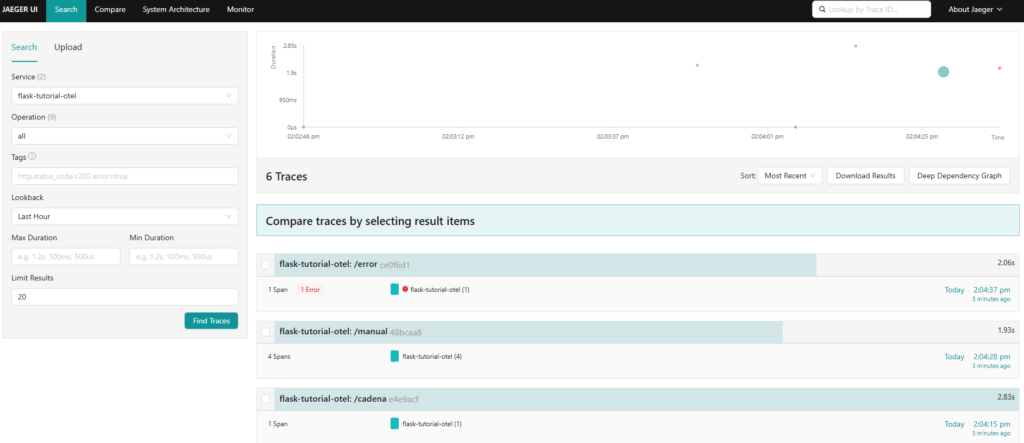Select the /error trace checkbox
This screenshot has width=1024, height=443.
tap(266, 265)
